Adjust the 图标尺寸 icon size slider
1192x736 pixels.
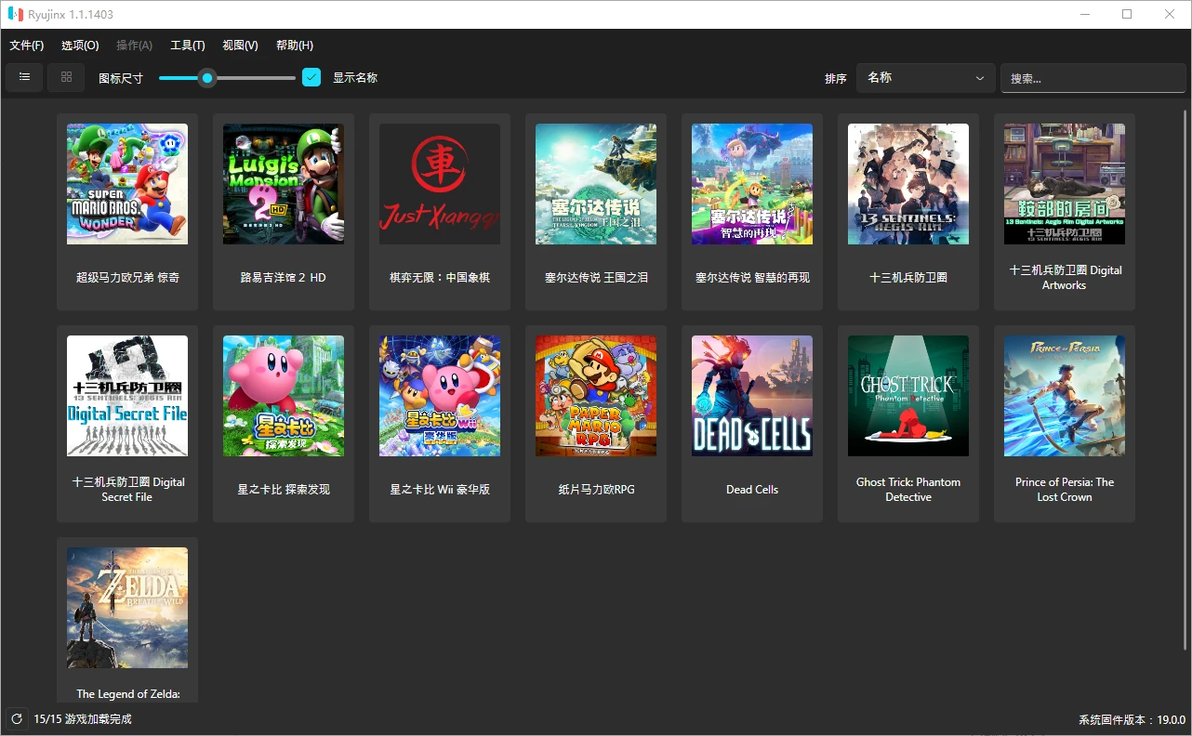coord(227,78)
